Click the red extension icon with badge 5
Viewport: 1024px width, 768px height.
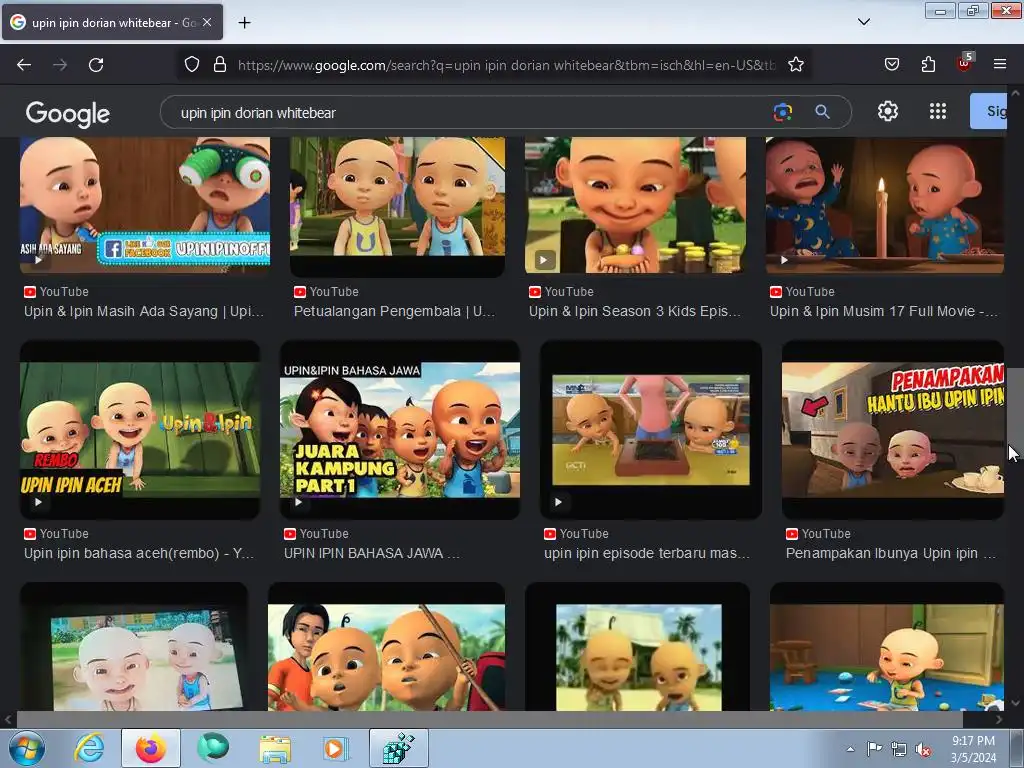click(965, 63)
